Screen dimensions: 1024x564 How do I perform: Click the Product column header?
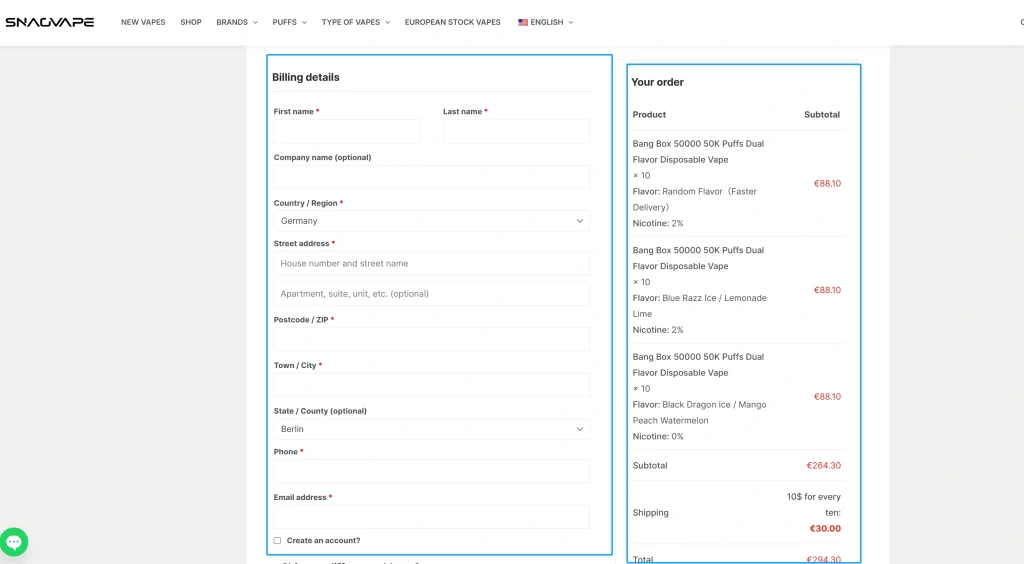pyautogui.click(x=649, y=114)
